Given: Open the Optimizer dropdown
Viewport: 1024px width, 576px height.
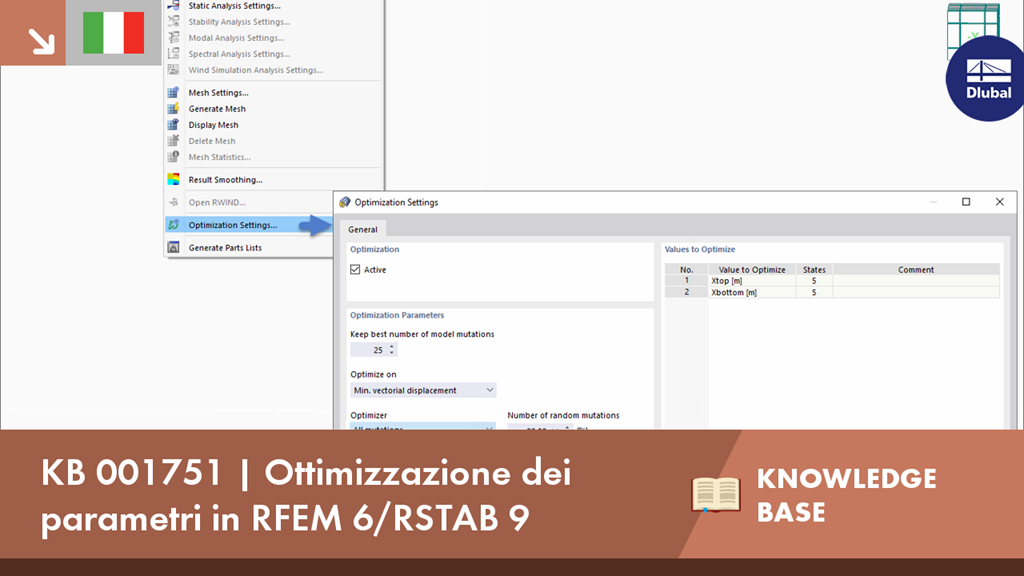Looking at the screenshot, I should (x=423, y=426).
